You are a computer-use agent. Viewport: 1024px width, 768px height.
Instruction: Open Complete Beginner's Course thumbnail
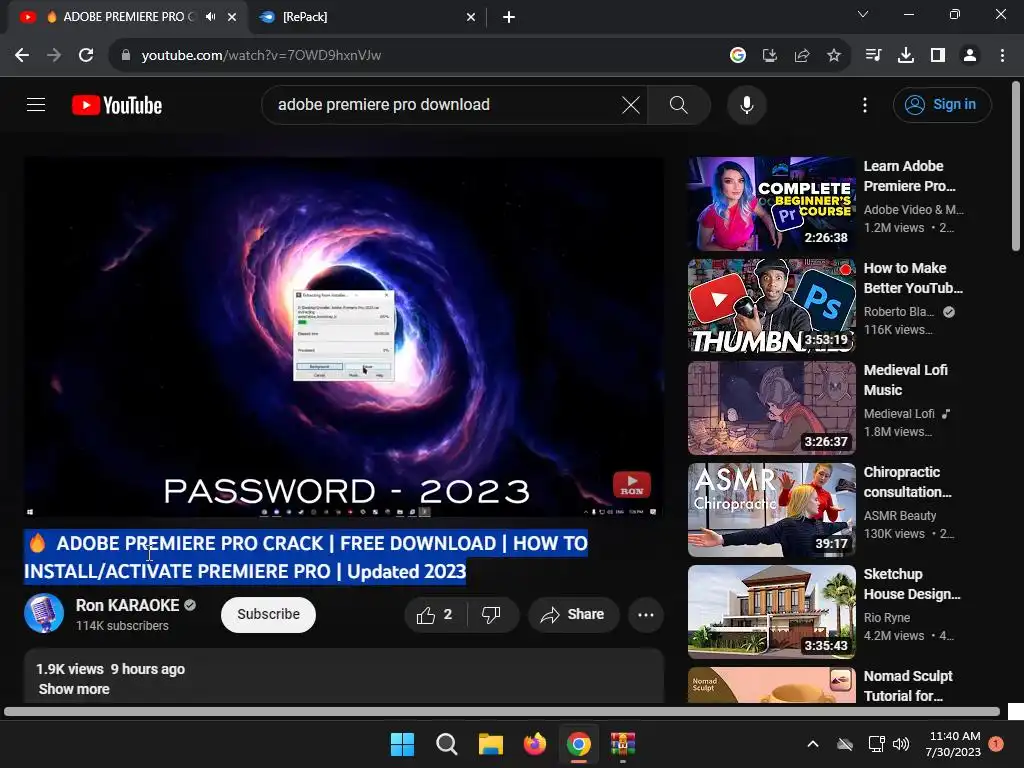point(771,204)
